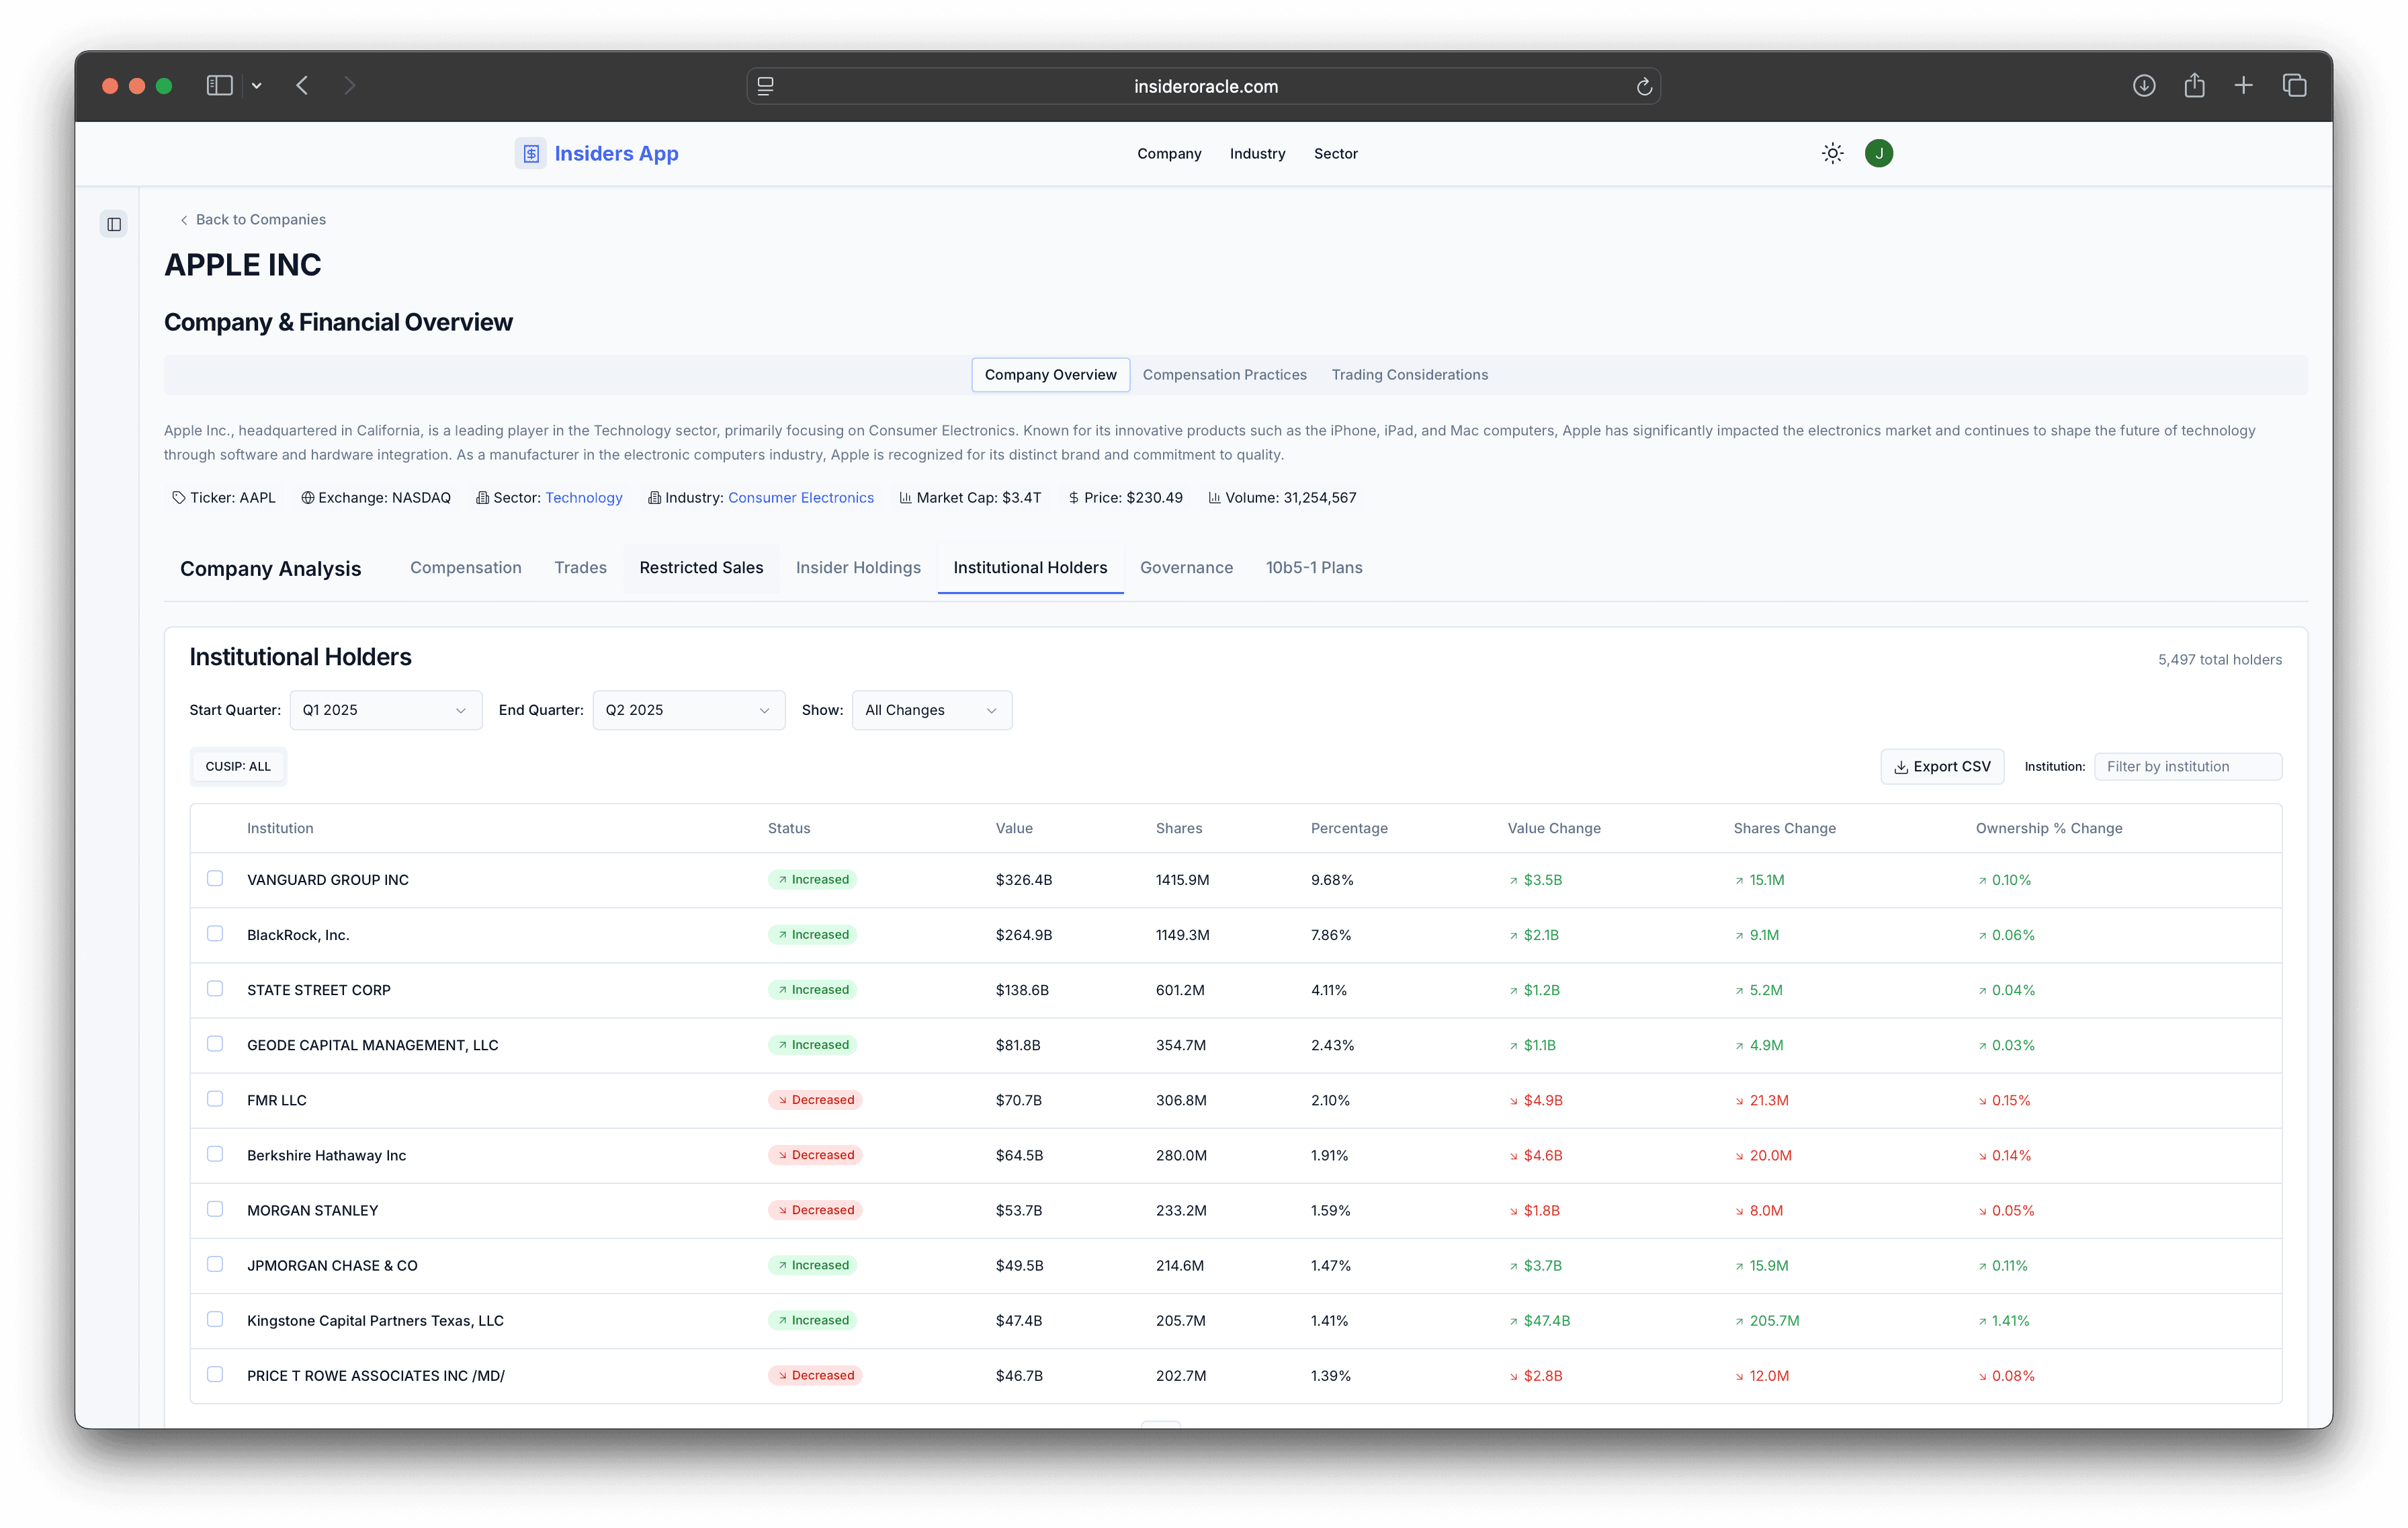Click the Insiders App logo icon
The width and height of the screenshot is (2408, 1528).
tap(531, 153)
